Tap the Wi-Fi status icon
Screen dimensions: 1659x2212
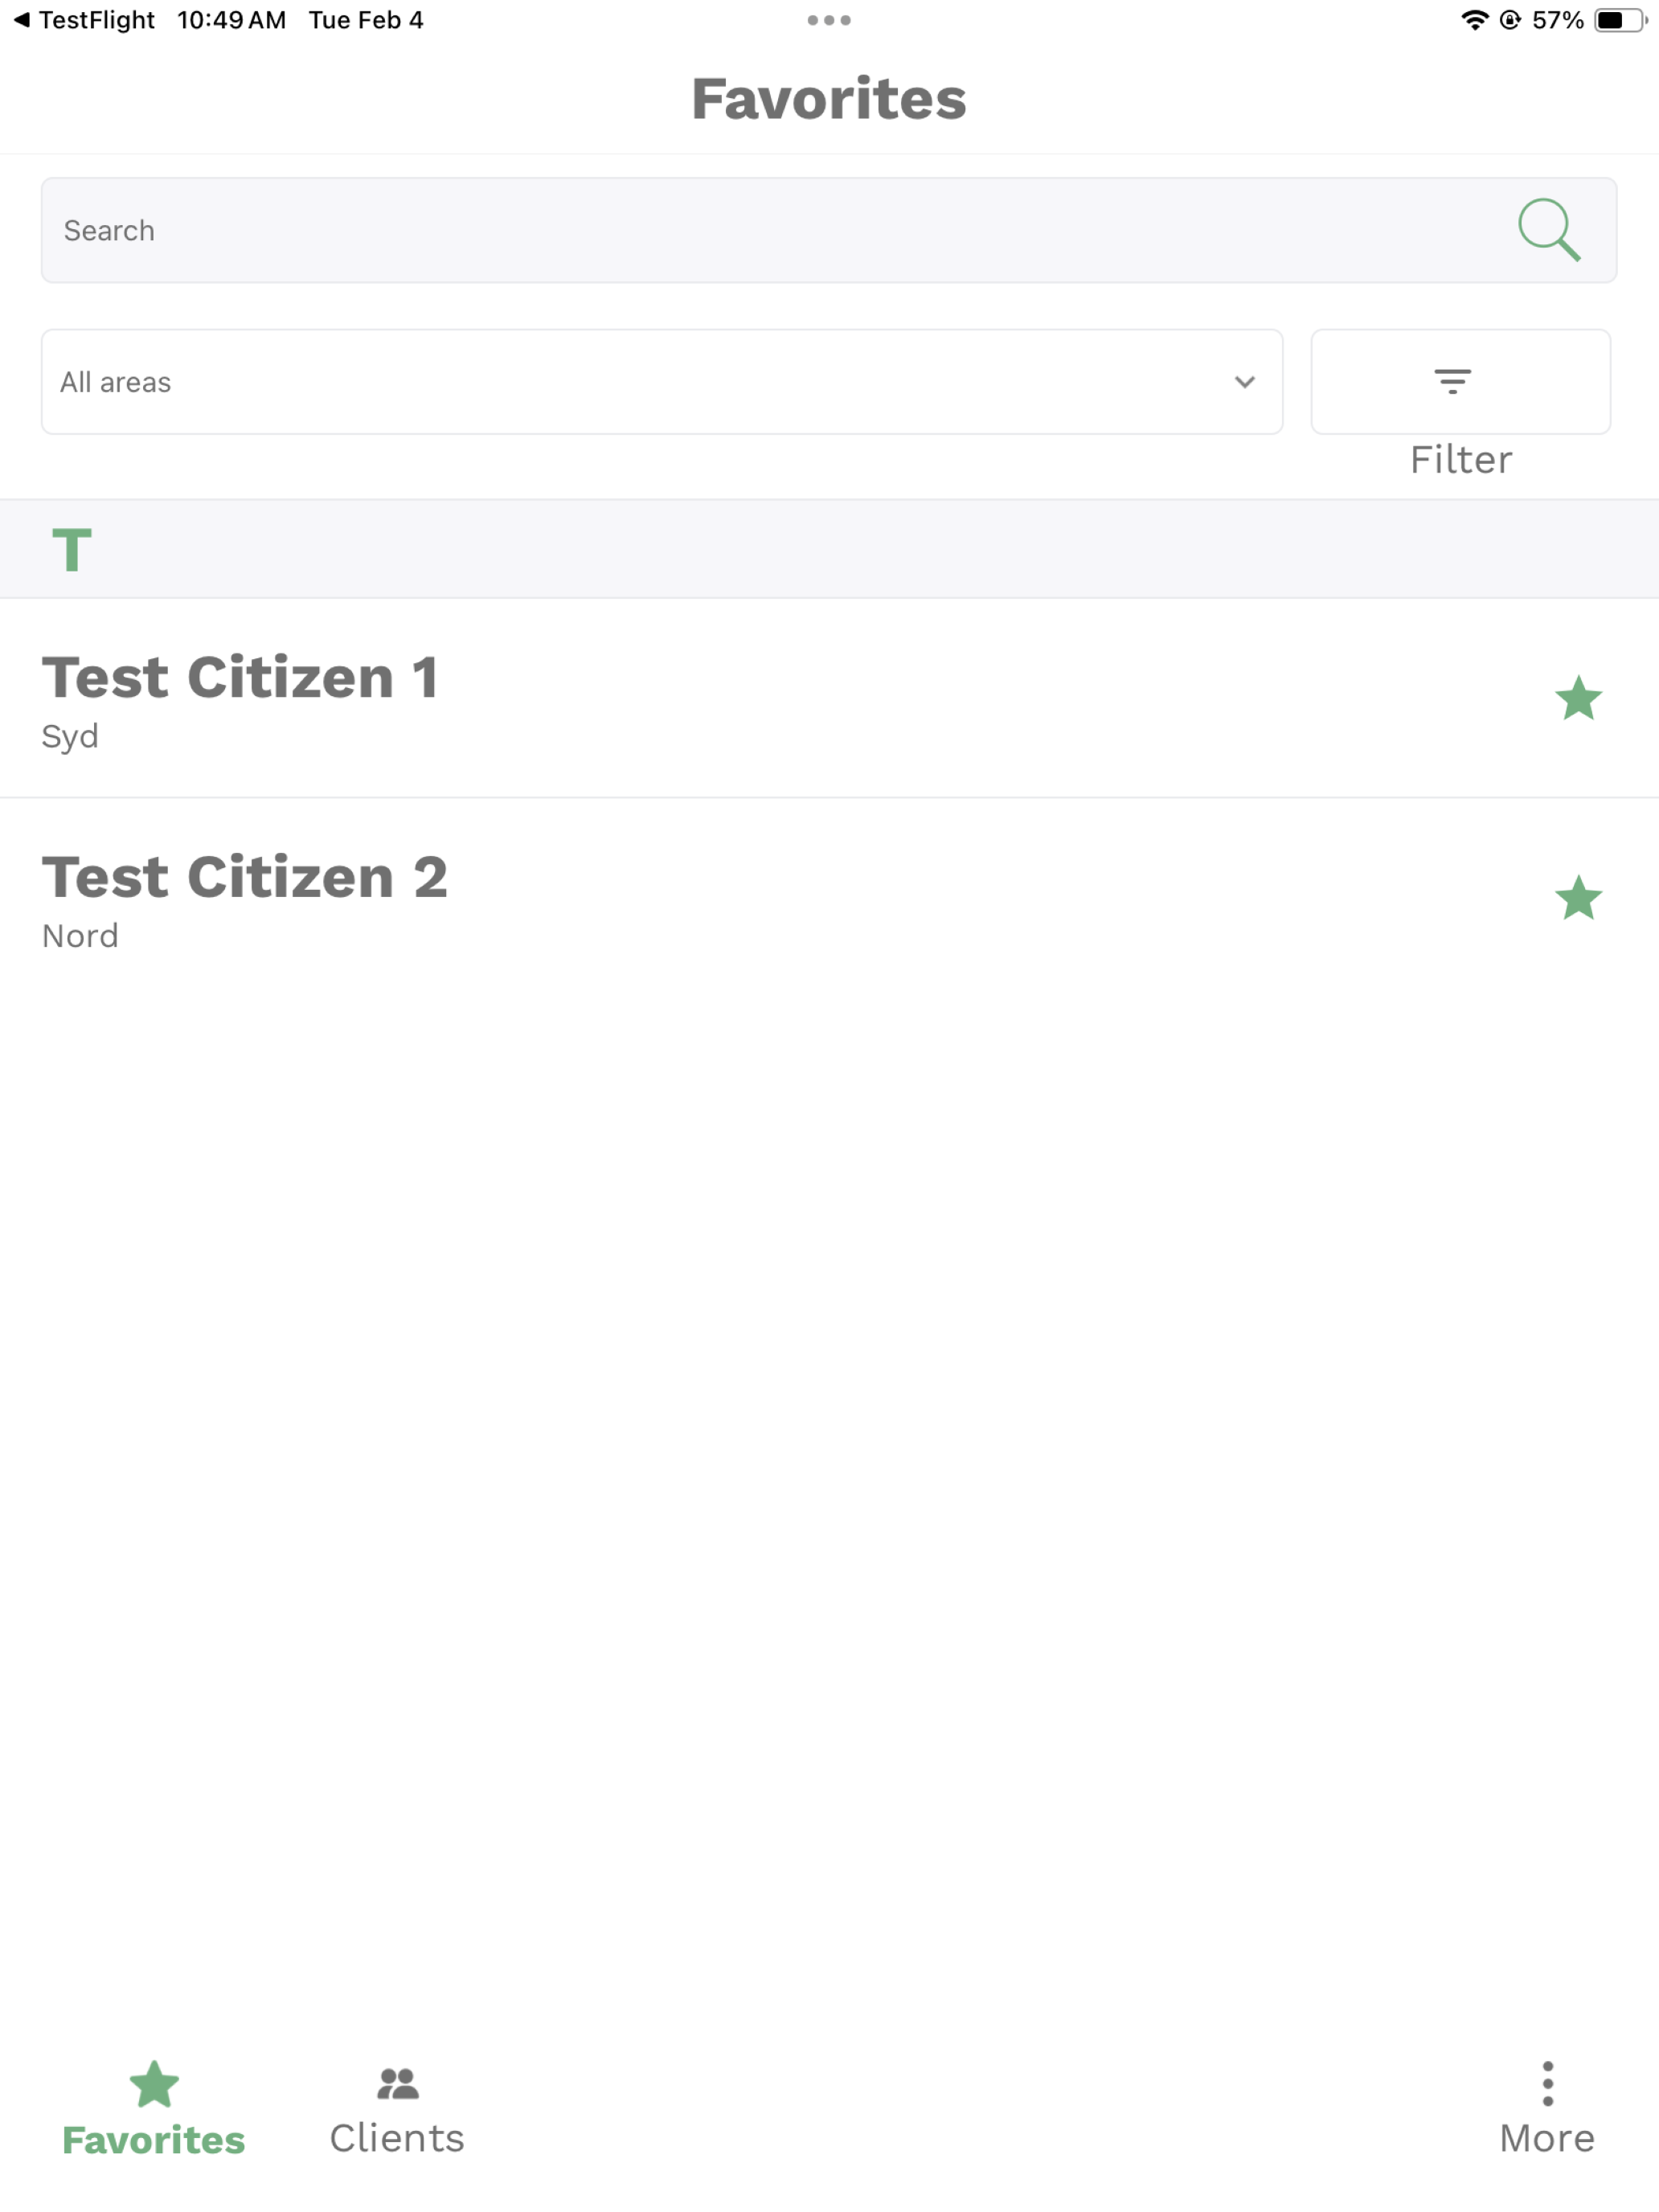pyautogui.click(x=1474, y=20)
